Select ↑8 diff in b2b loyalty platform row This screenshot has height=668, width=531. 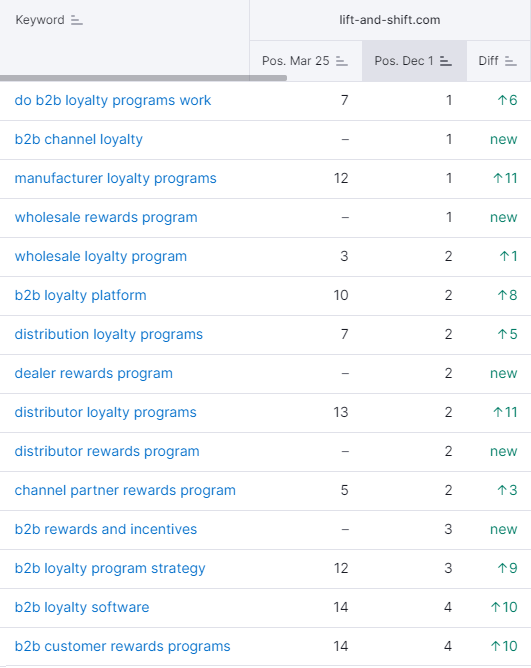[x=507, y=295]
